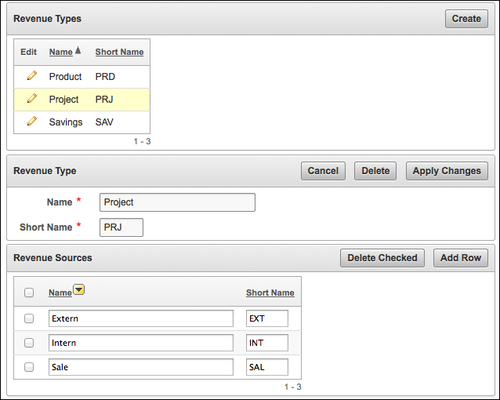This screenshot has width=500, height=400.
Task: Click Delete Checked button
Action: (x=382, y=258)
